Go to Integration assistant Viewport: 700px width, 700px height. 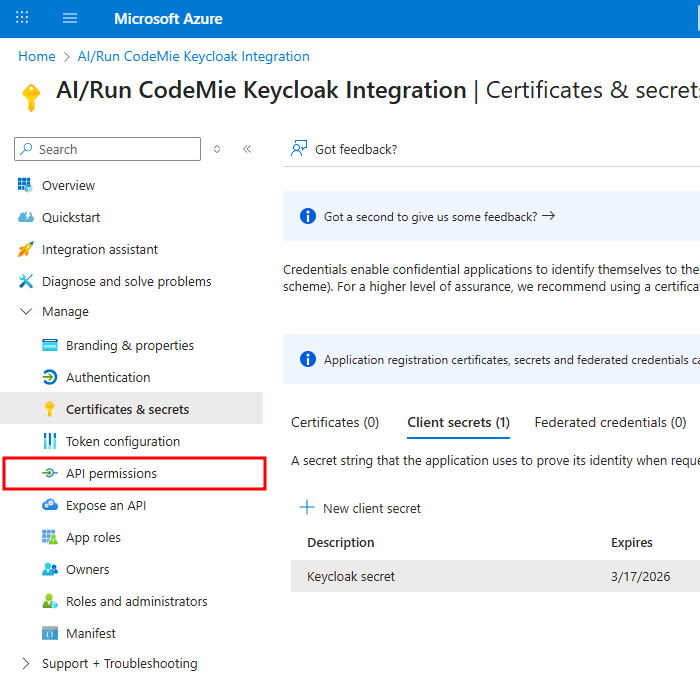[x=100, y=249]
